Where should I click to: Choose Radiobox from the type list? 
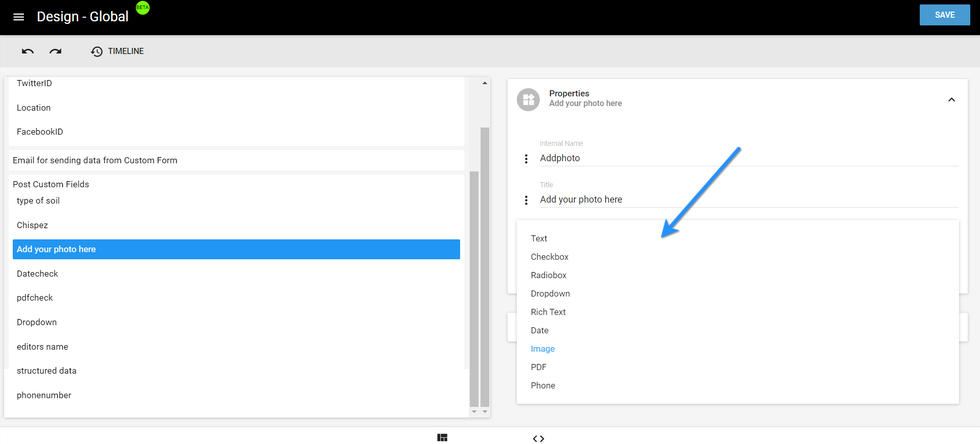(548, 275)
